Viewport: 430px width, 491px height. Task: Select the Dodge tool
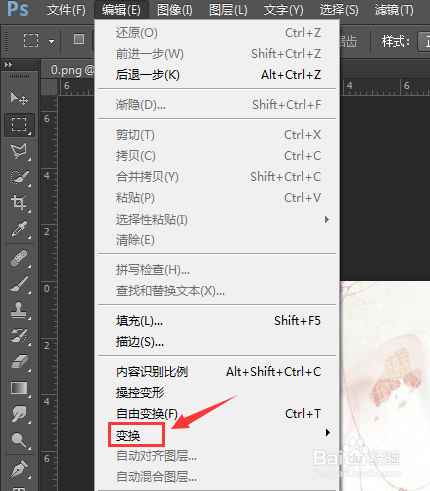[x=19, y=440]
